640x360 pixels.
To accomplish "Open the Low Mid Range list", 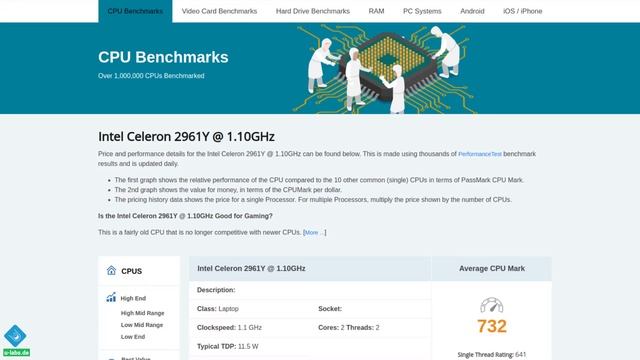I will point(142,325).
